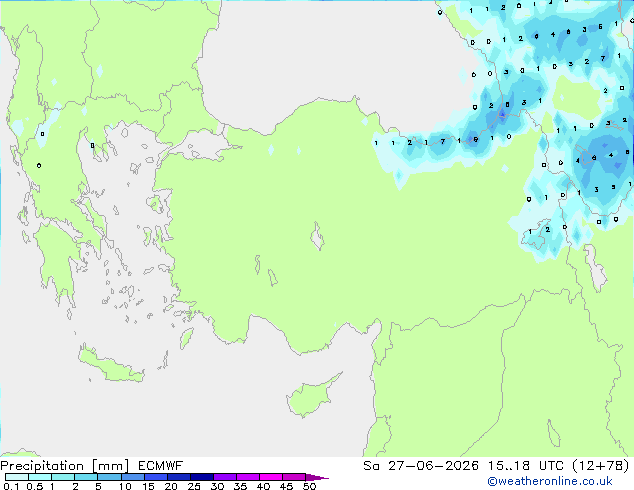Click the "[mm]" unit label
Viewport: 634px width, 490px height.
pos(111,466)
